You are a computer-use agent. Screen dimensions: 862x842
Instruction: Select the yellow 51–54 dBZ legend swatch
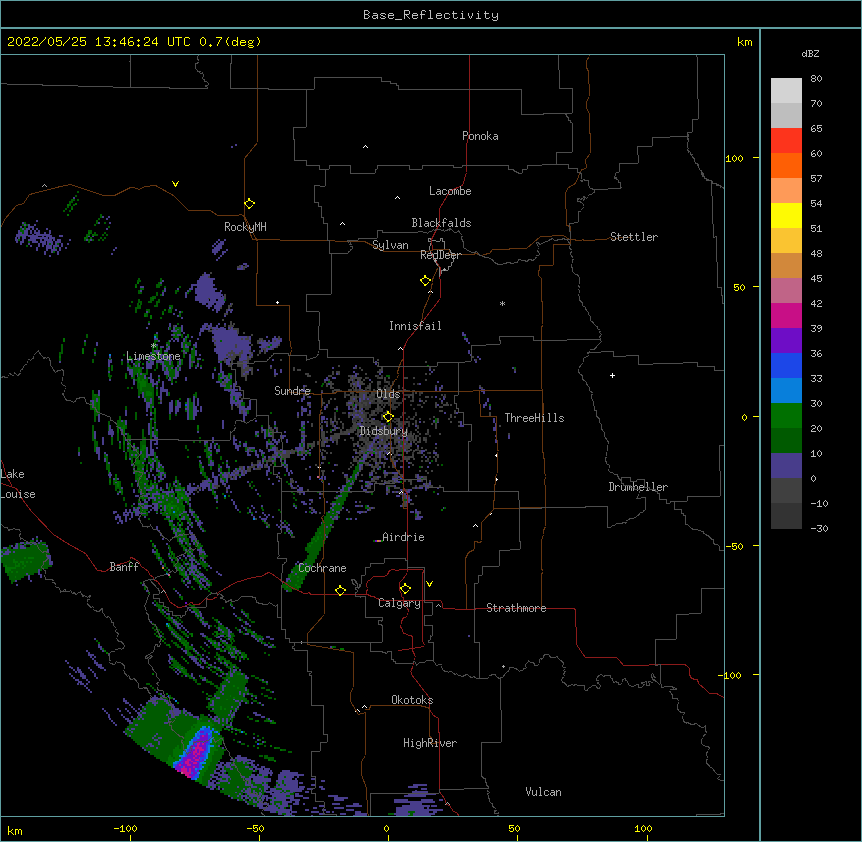pos(786,215)
